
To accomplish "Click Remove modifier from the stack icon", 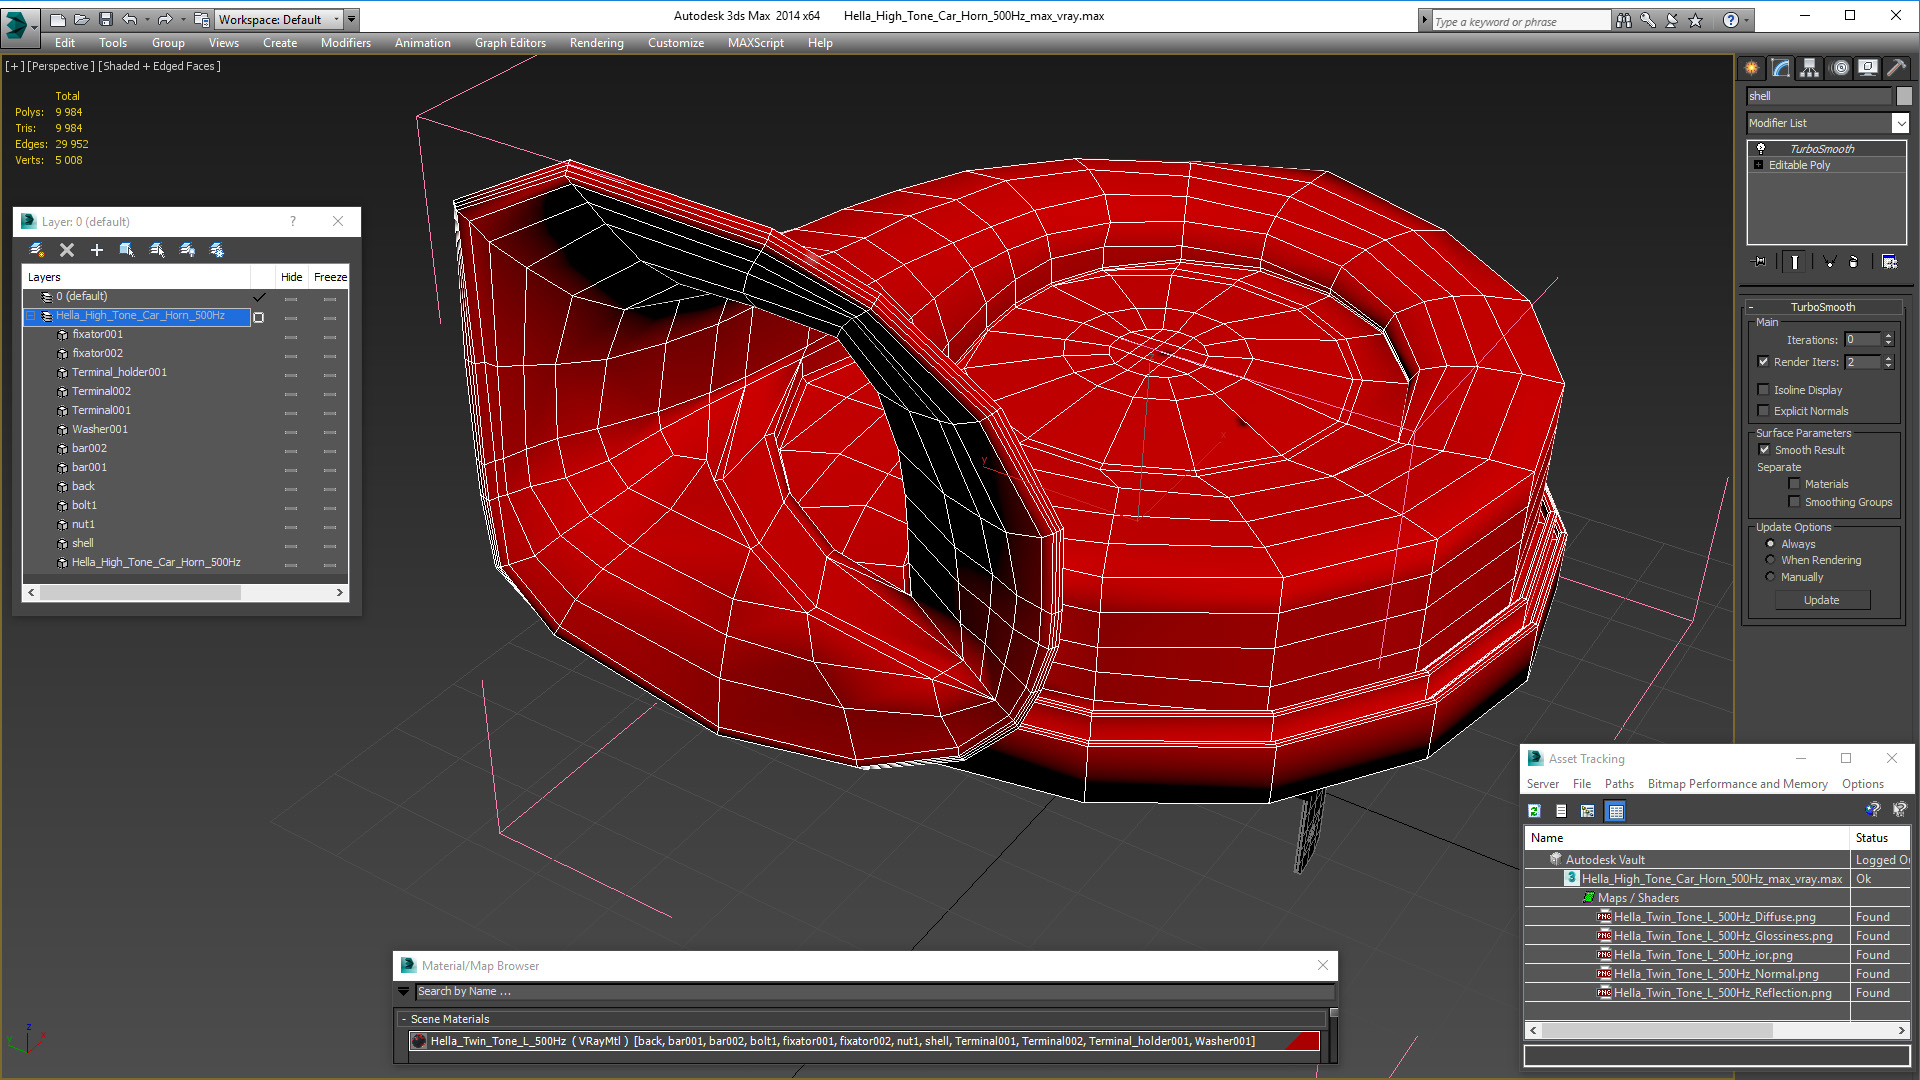I will 1853,262.
